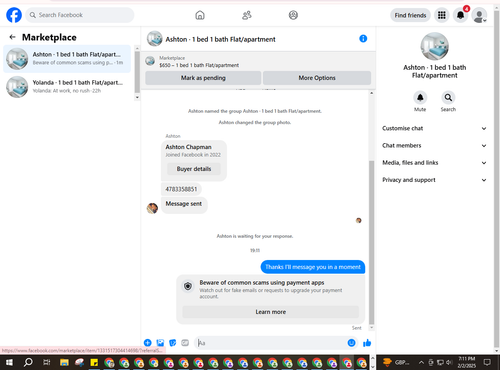Click More Options button

(317, 78)
